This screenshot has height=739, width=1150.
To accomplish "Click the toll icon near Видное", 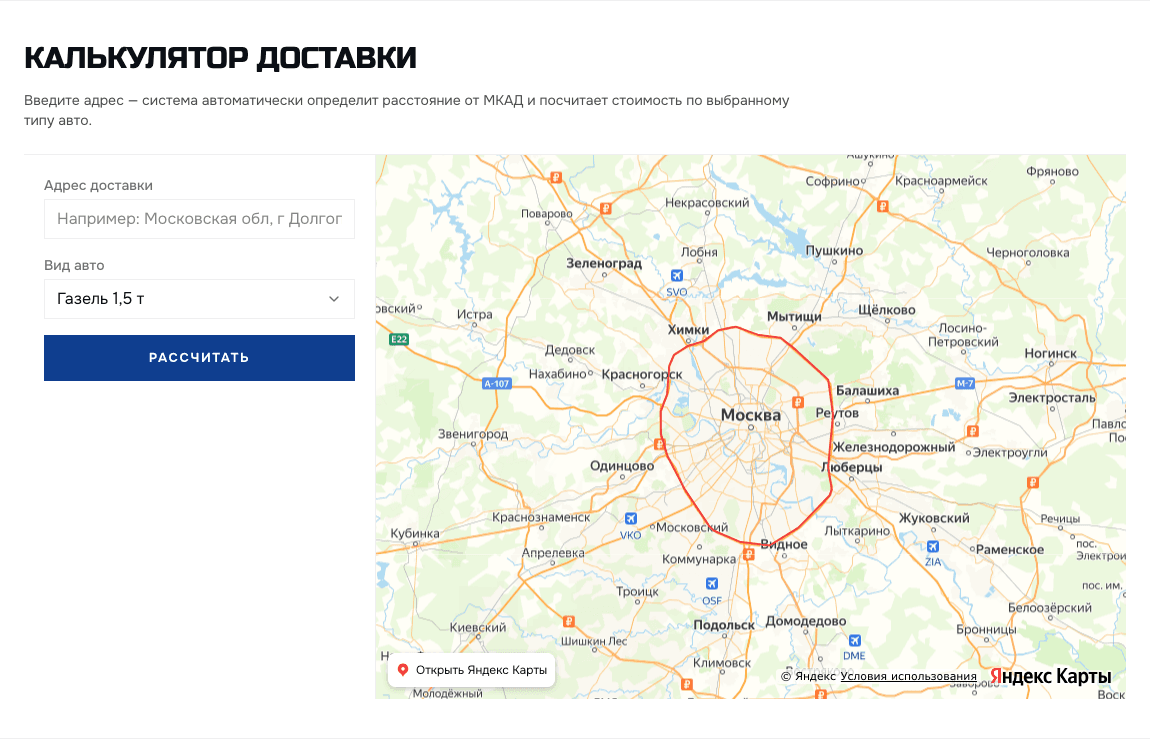I will (x=748, y=555).
